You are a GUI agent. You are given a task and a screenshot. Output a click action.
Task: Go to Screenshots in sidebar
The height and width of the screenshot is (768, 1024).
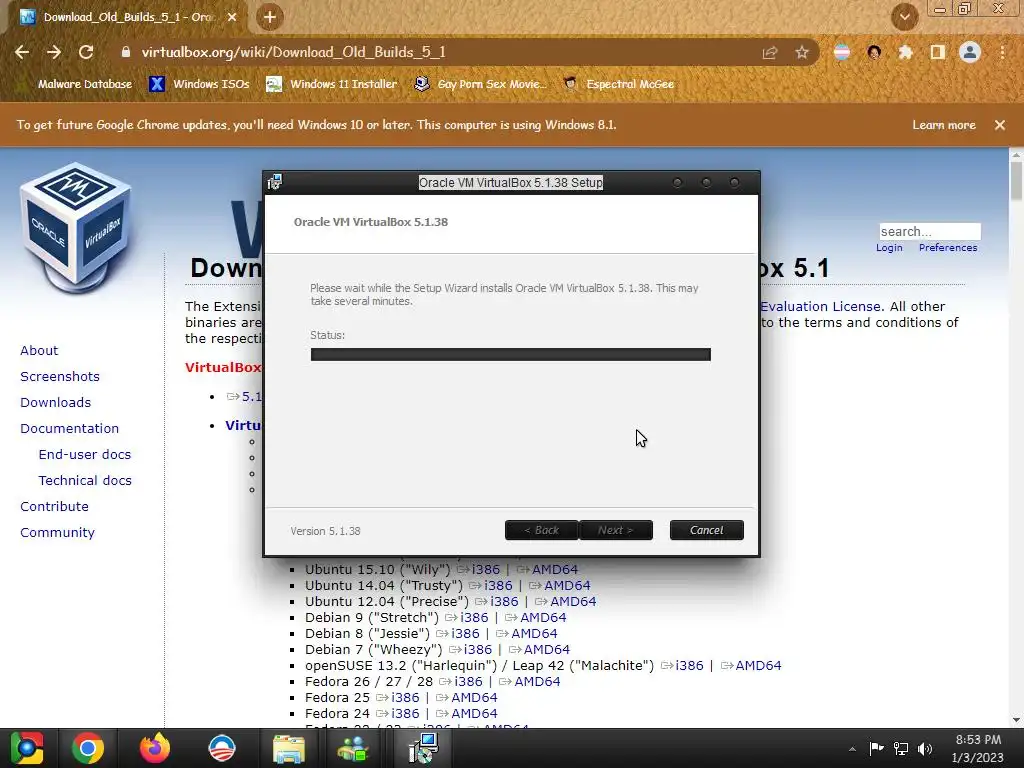(60, 377)
